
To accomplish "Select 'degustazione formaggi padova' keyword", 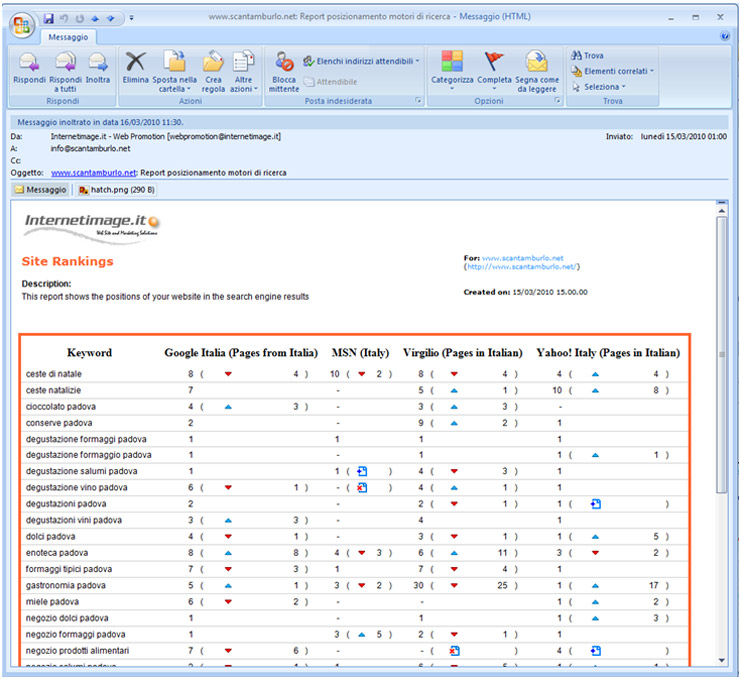I will pos(86,439).
